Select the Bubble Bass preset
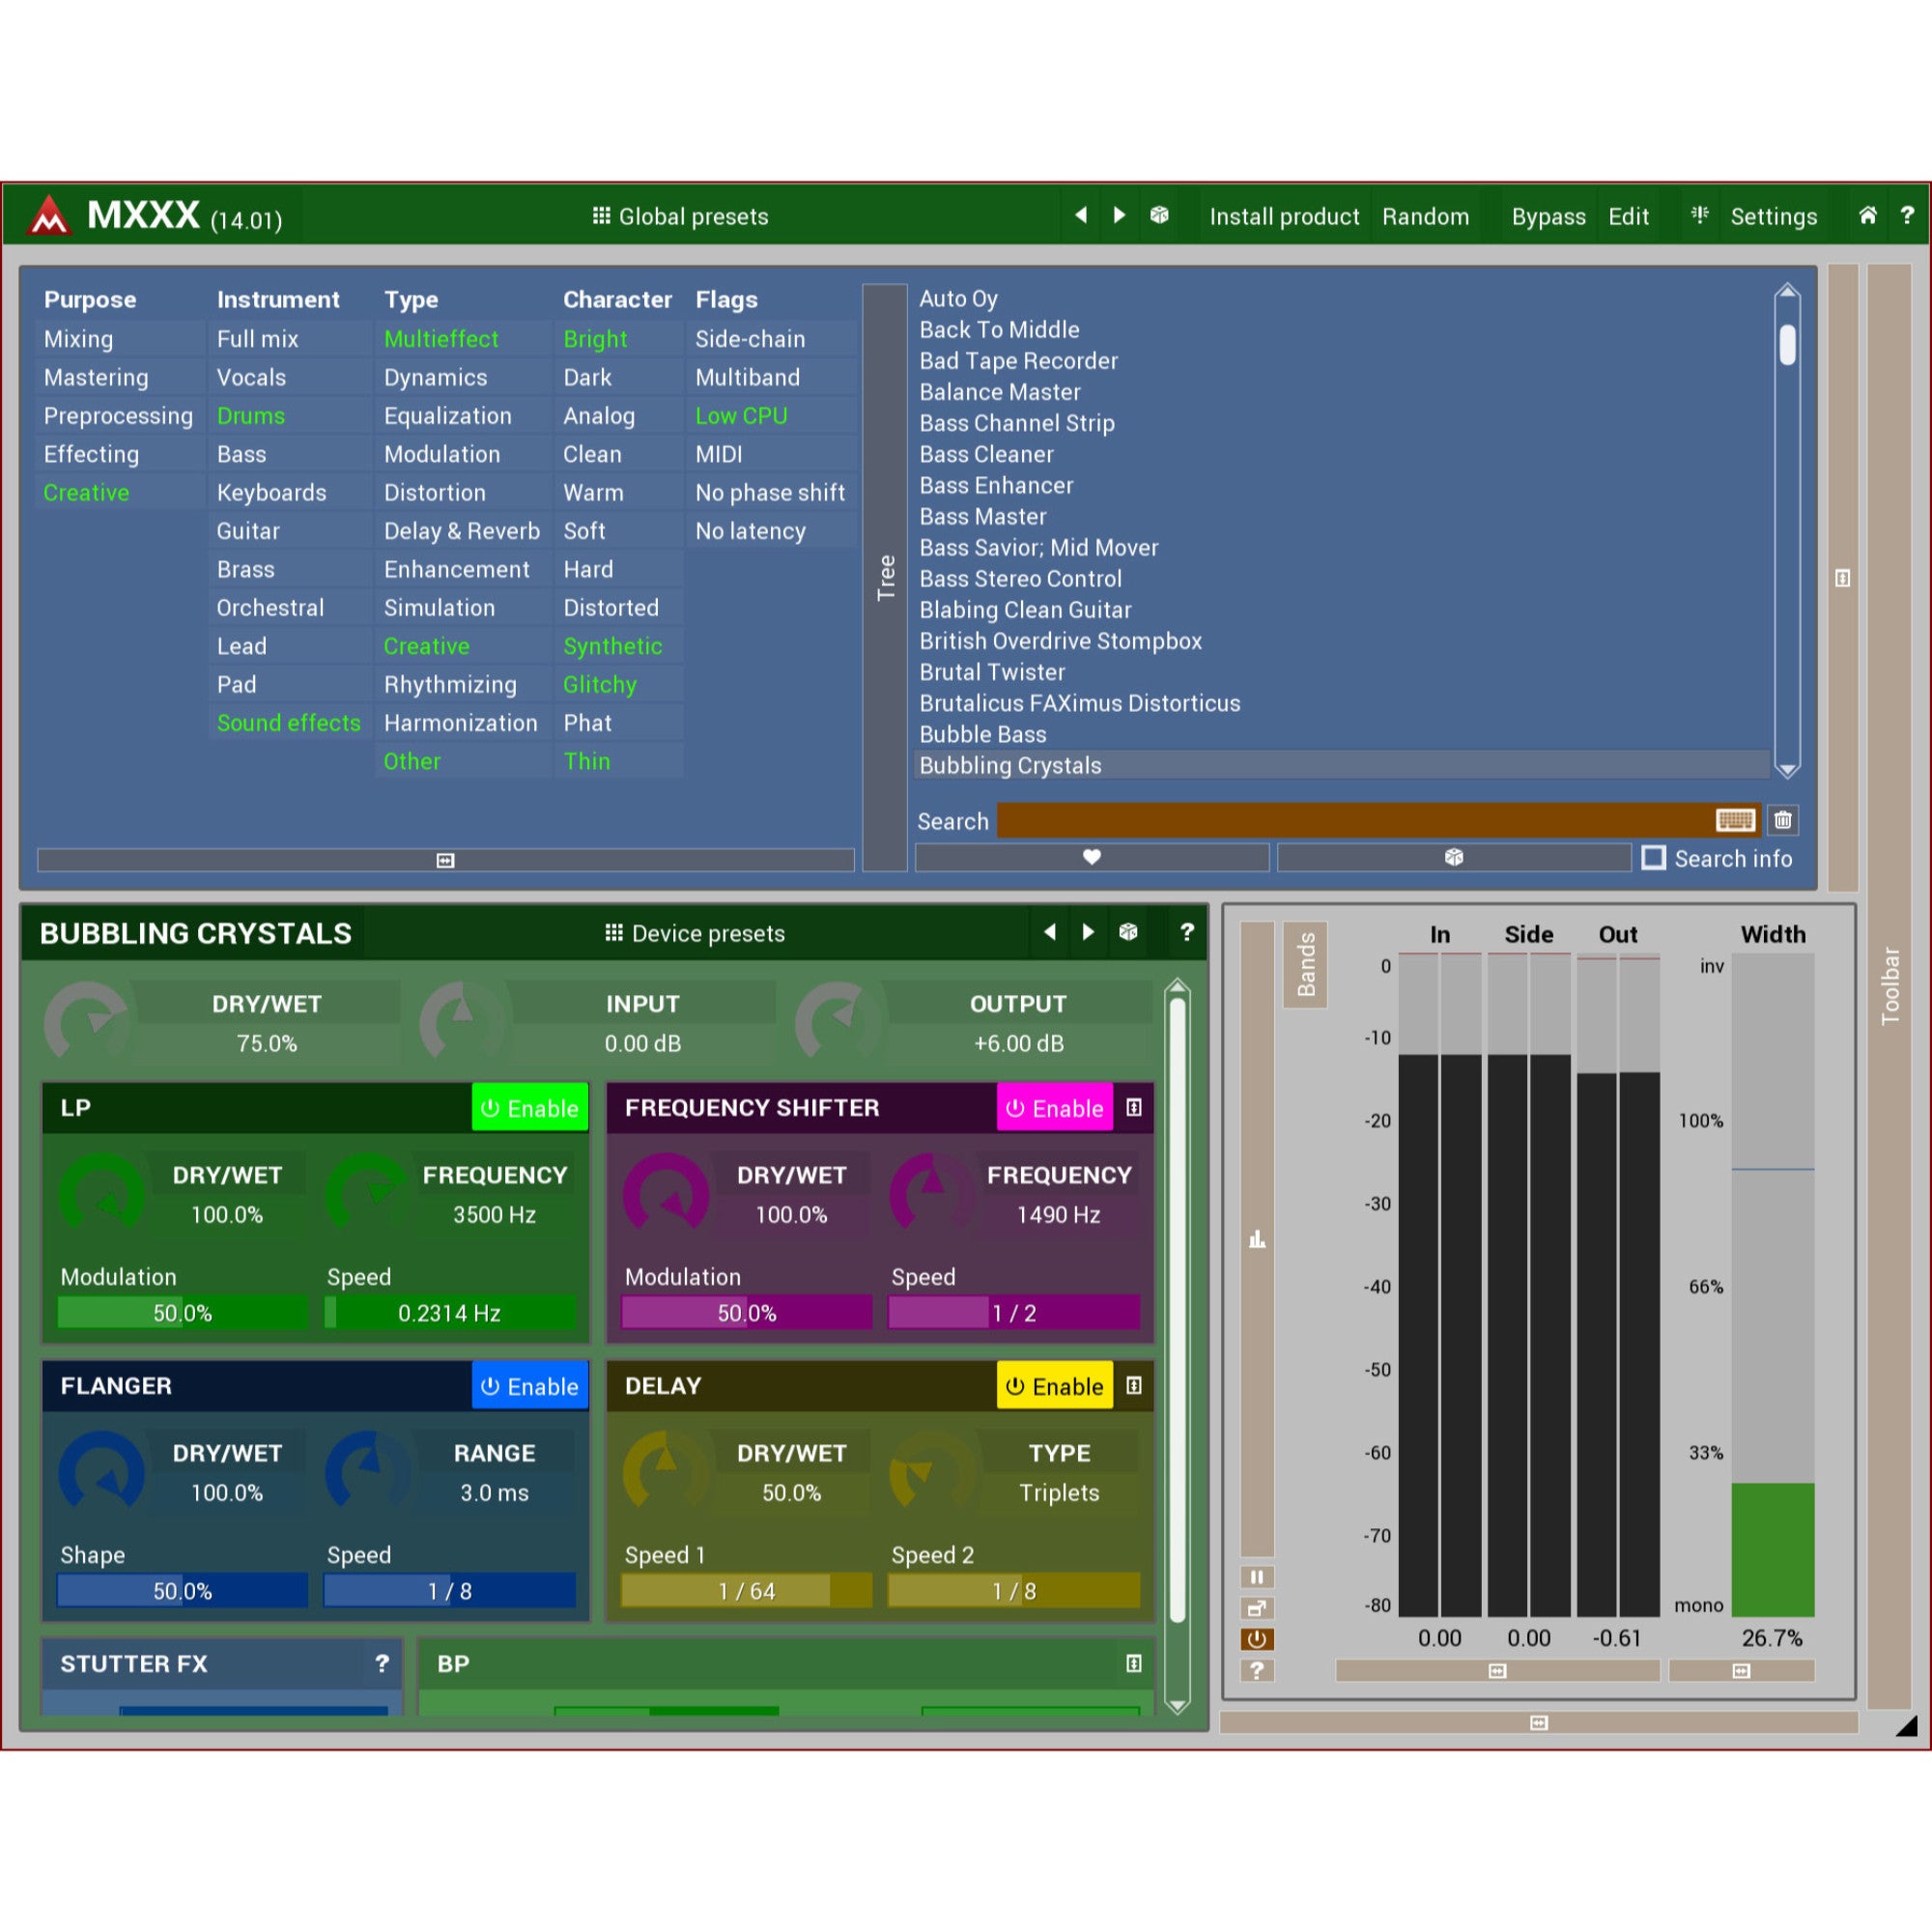This screenshot has height=1932, width=1932. pos(1342,734)
